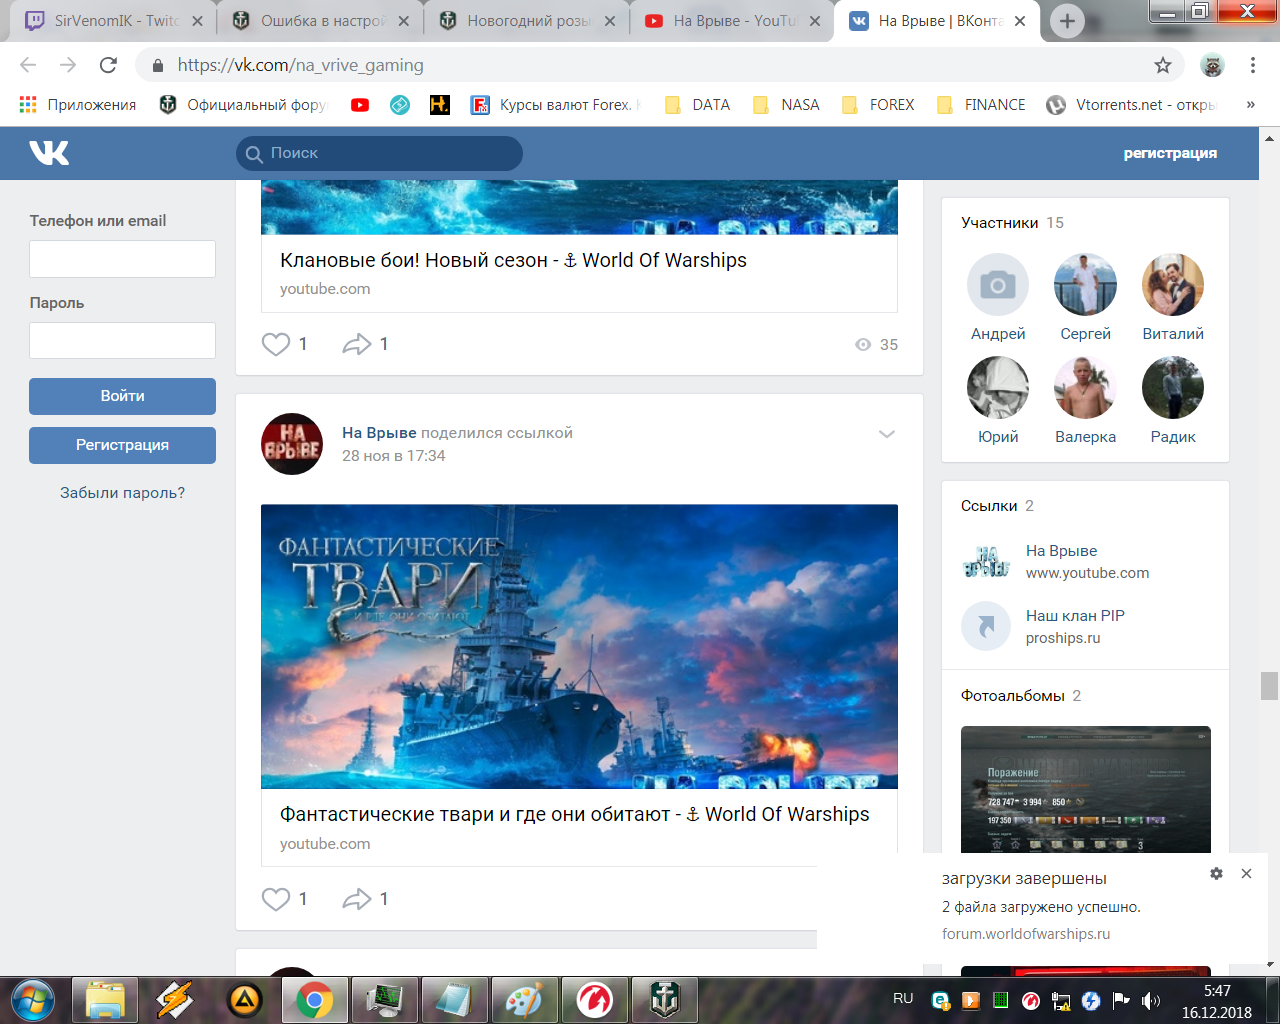Screen dimensions: 1280x1024
Task: Switch to На Врыве - YouTube tab
Action: 733,21
